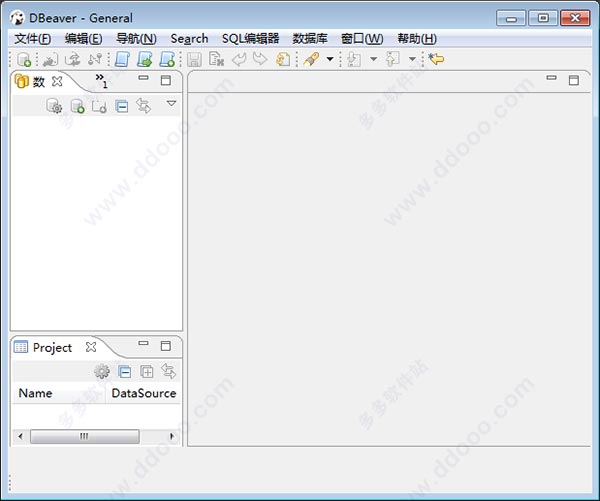Screen dimensions: 600x501
Task: Open SQL Editor scroll icon
Action: pyautogui.click(x=122, y=59)
